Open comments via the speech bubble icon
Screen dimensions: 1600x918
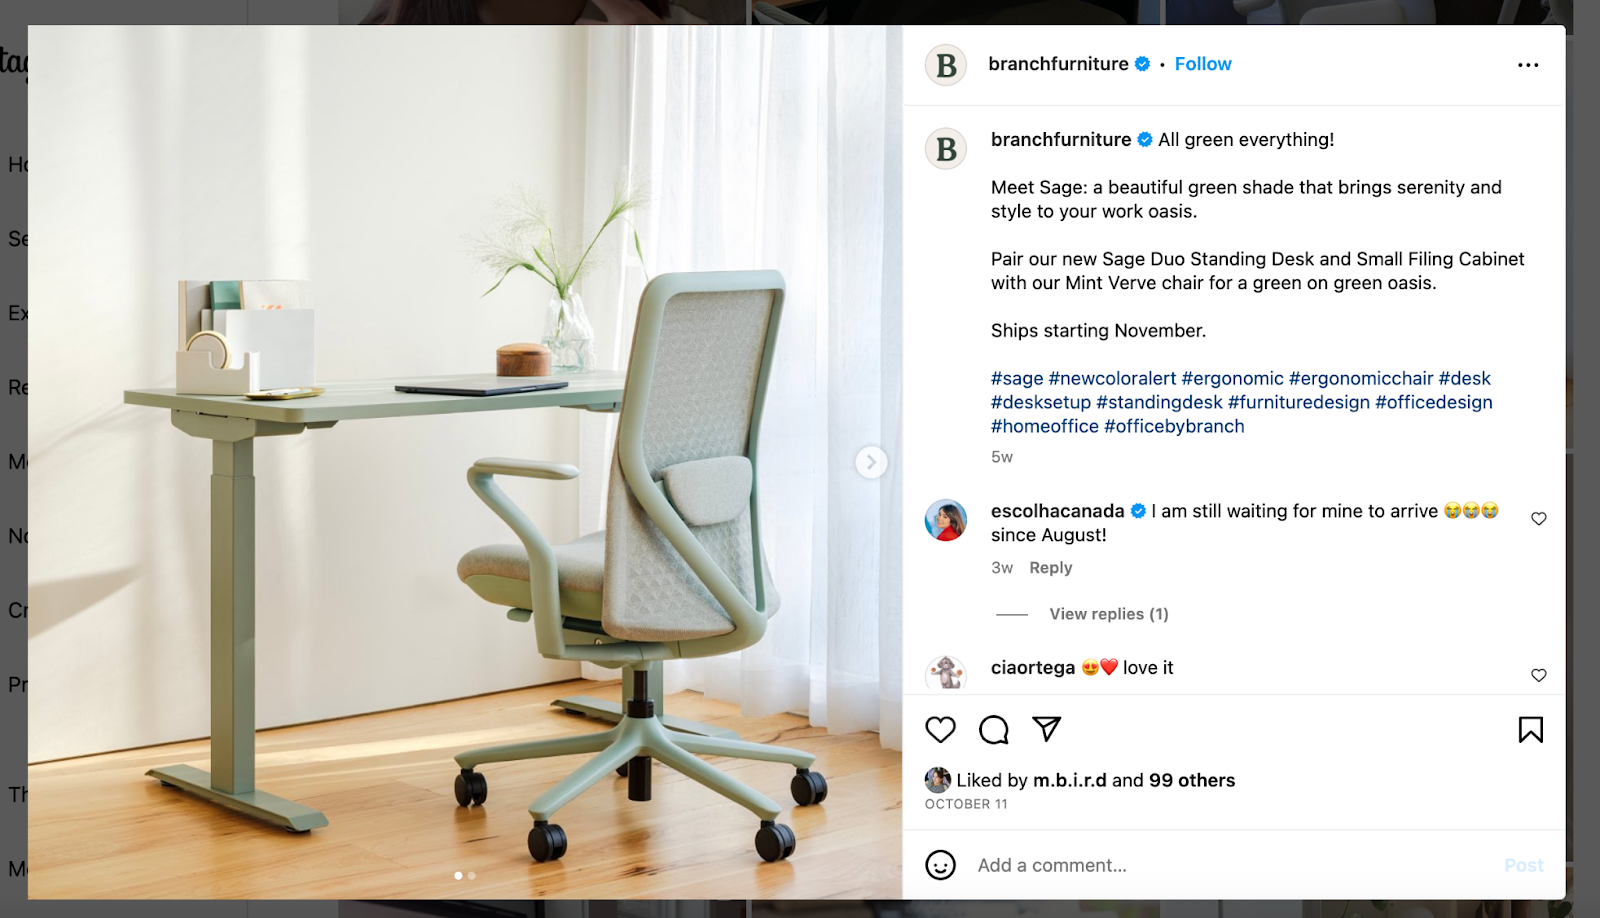[x=993, y=730]
